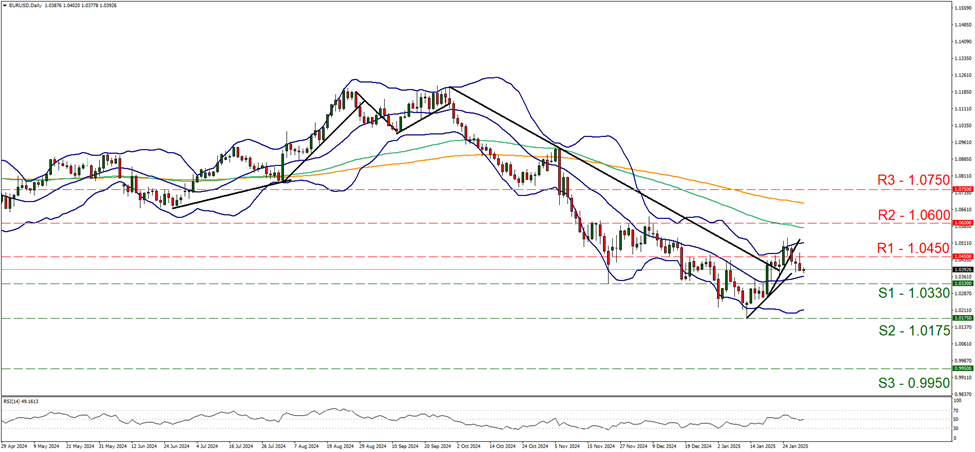Click the RSI scale value 100

[958, 400]
